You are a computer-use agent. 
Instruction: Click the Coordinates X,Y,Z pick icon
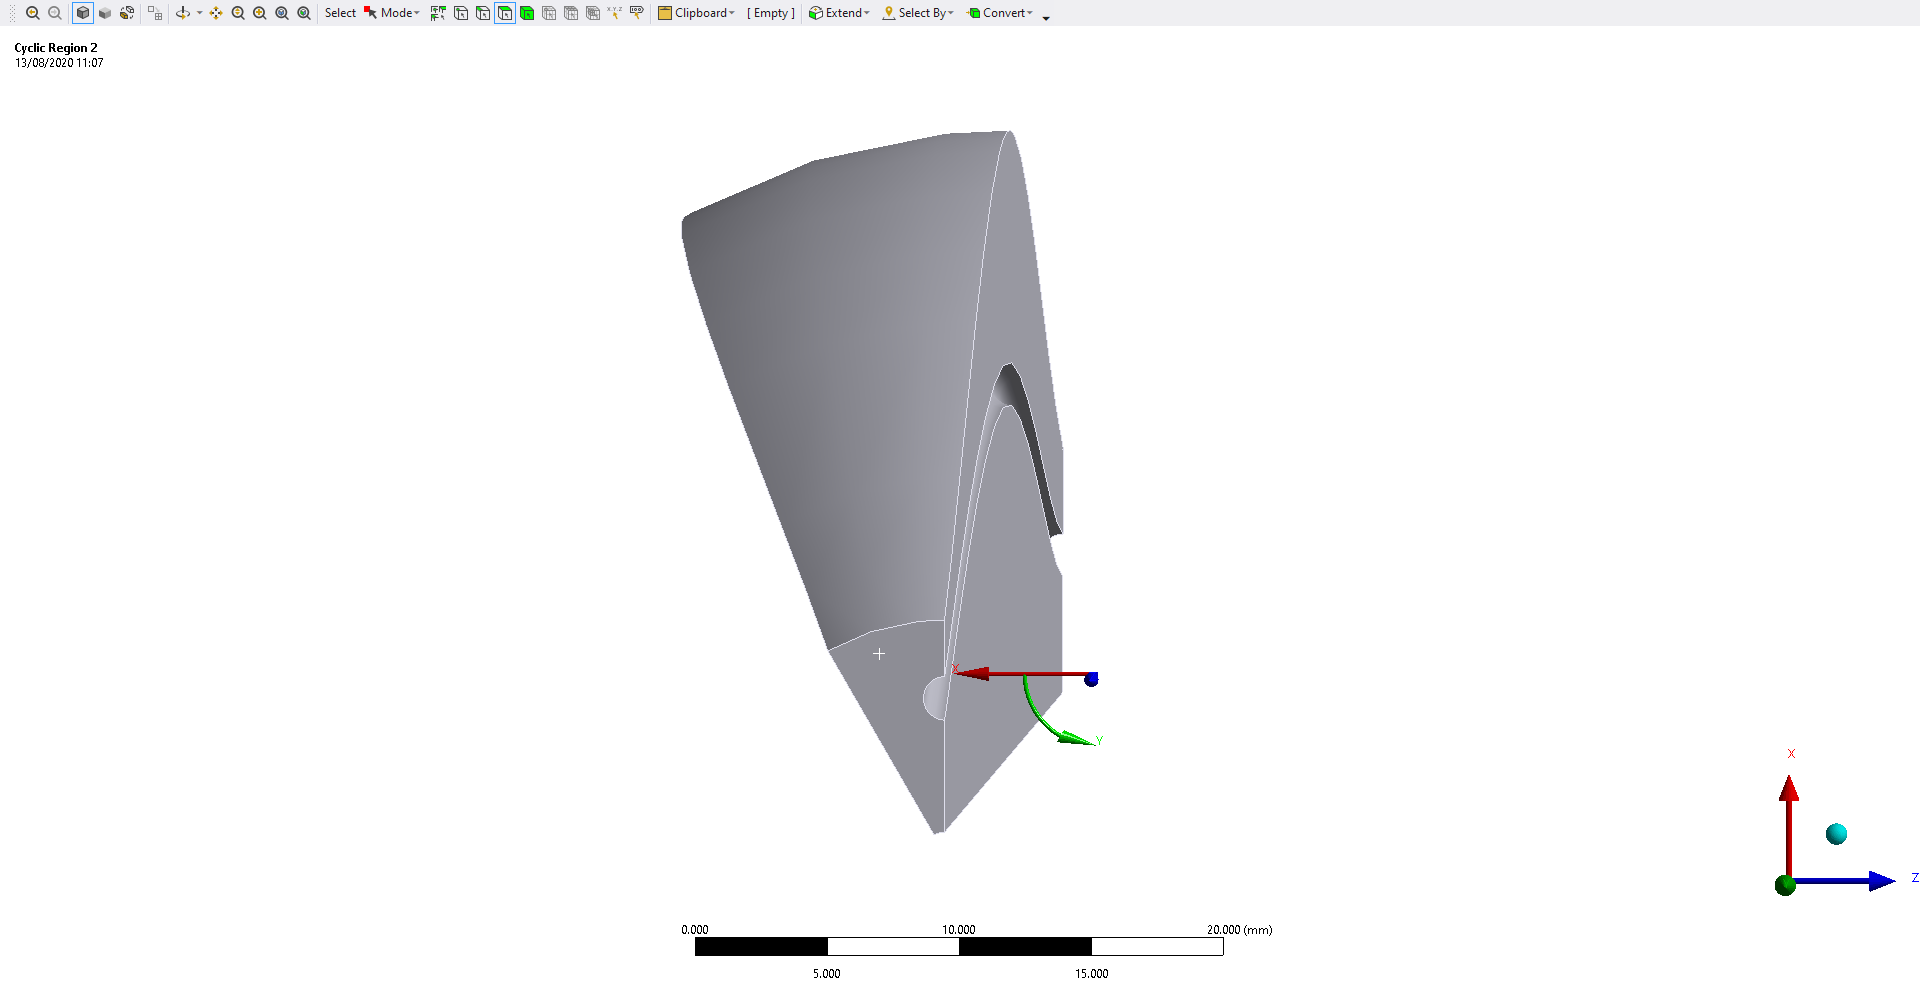[x=615, y=13]
